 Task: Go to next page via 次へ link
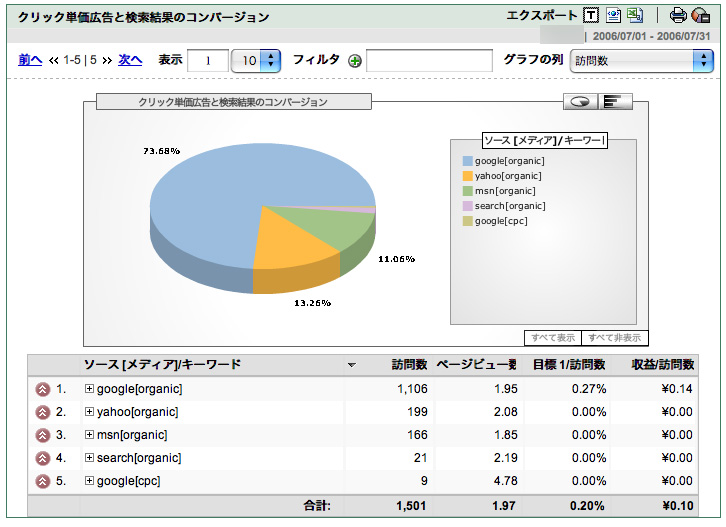130,60
